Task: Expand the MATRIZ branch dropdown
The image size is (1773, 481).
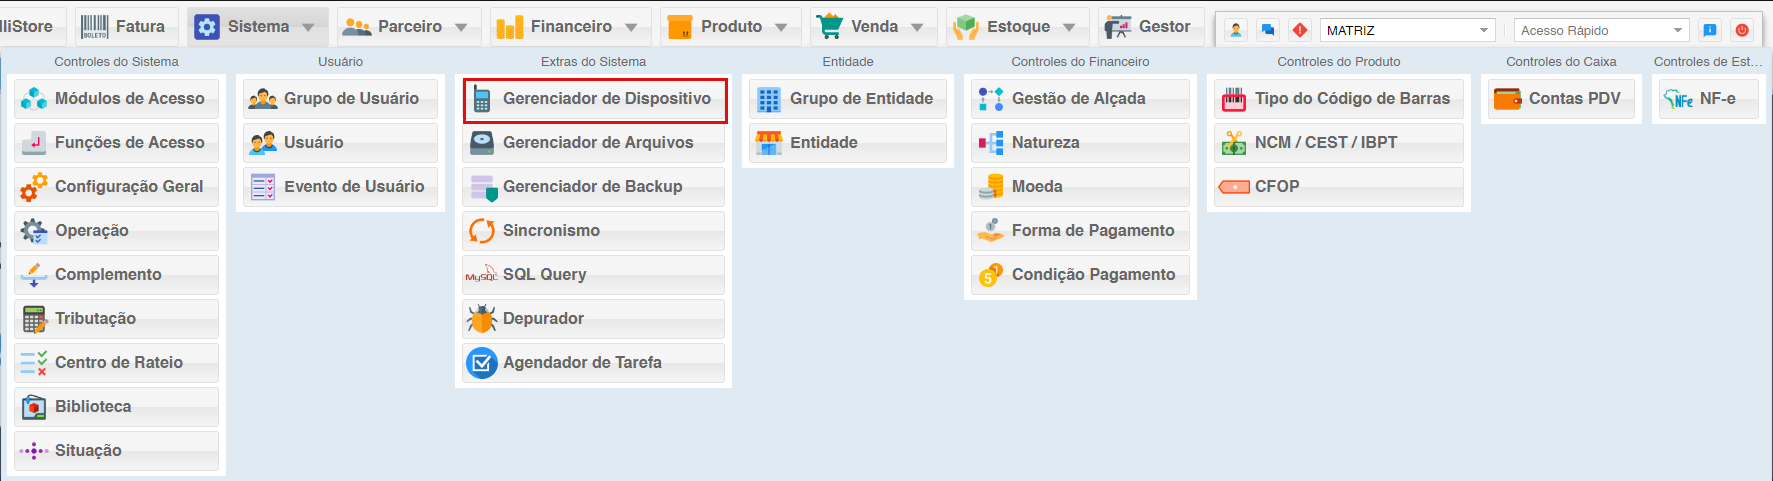Action: click(x=1484, y=30)
